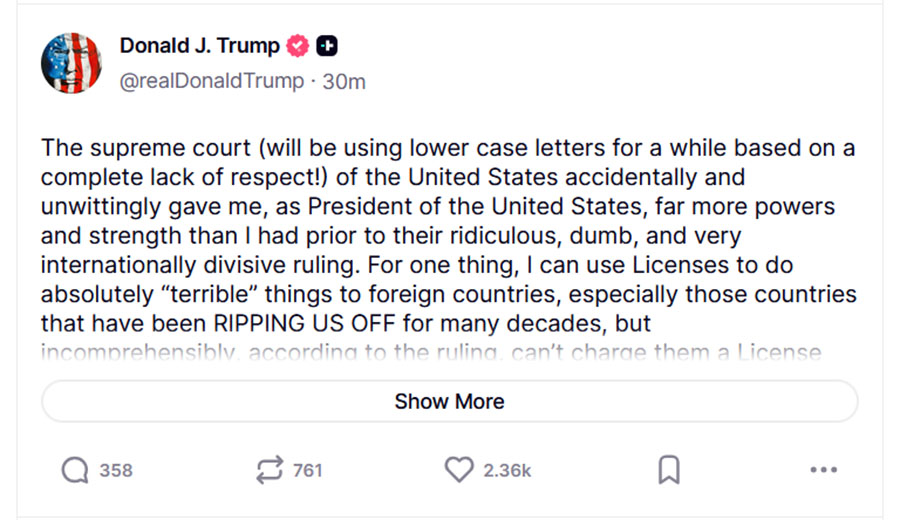Screen dimensions: 900x520
Task: Click the 2.36k likes count
Action: tap(507, 470)
